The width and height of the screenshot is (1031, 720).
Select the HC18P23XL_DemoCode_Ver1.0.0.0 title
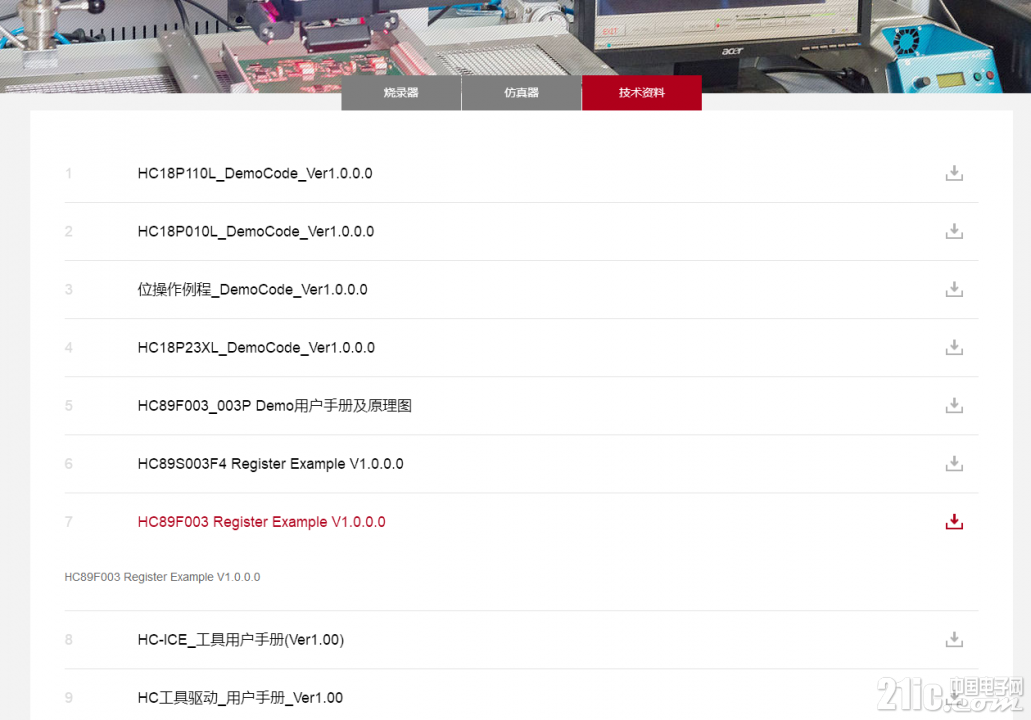(x=256, y=348)
